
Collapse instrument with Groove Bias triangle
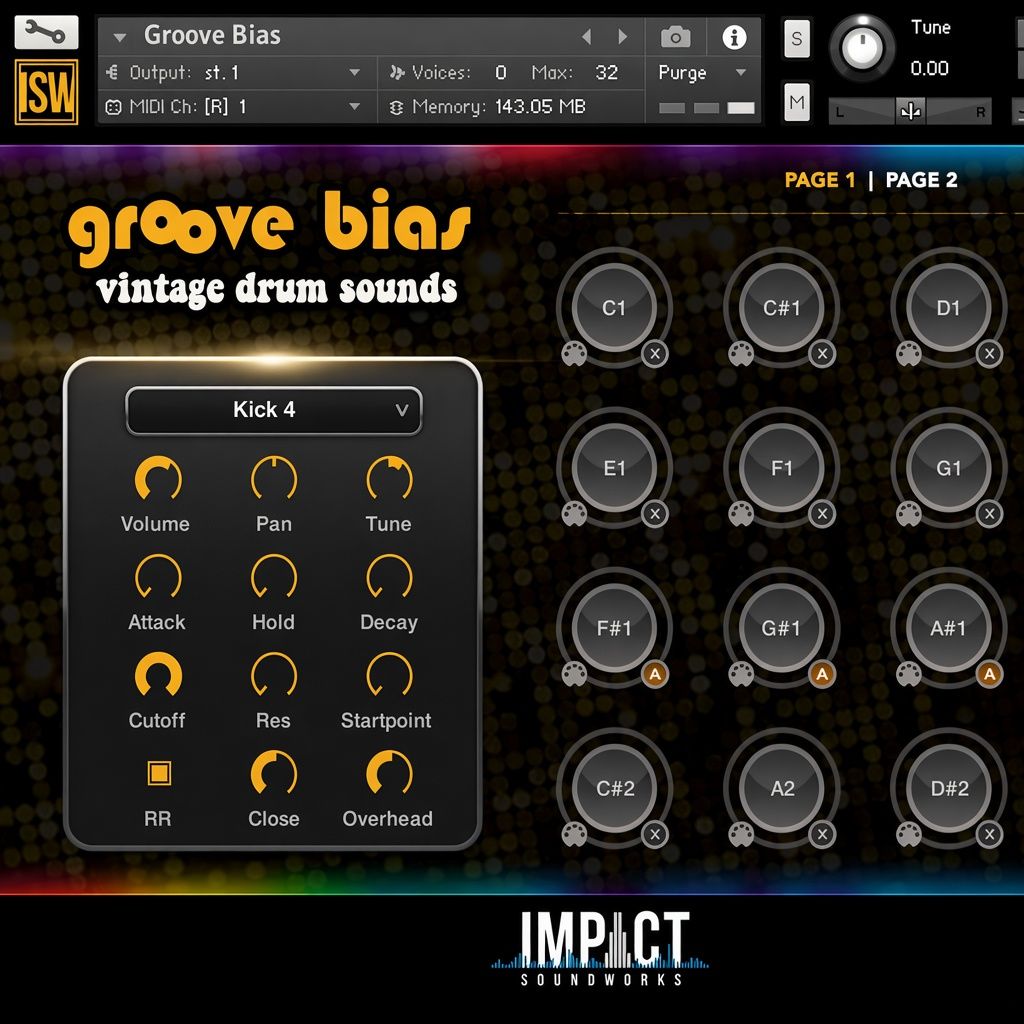[x=120, y=37]
